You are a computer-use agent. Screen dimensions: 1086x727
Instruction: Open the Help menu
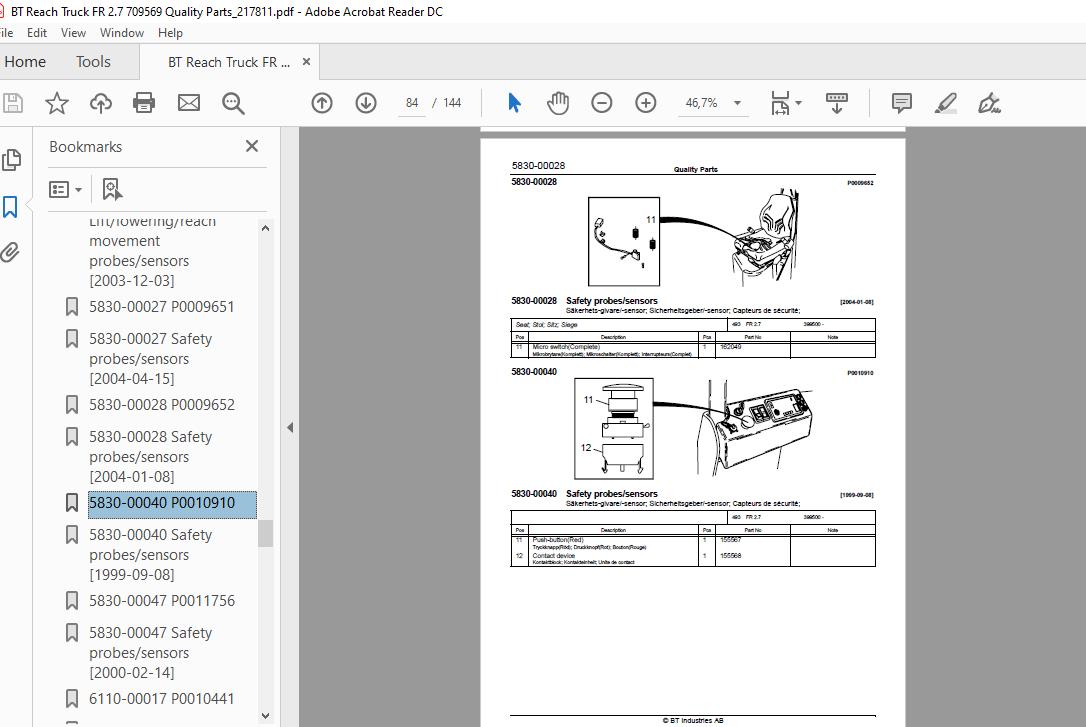tap(170, 33)
